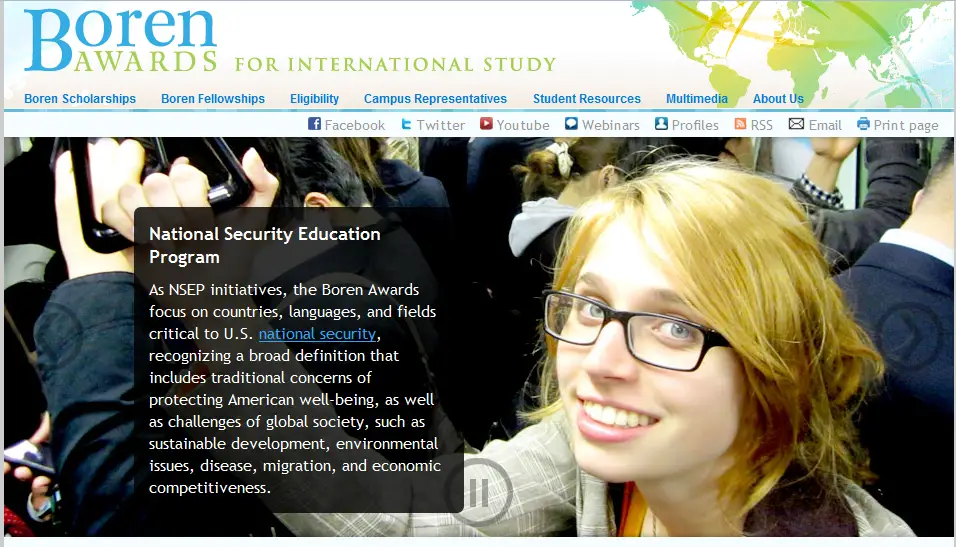Open the About Us menu

click(x=778, y=99)
